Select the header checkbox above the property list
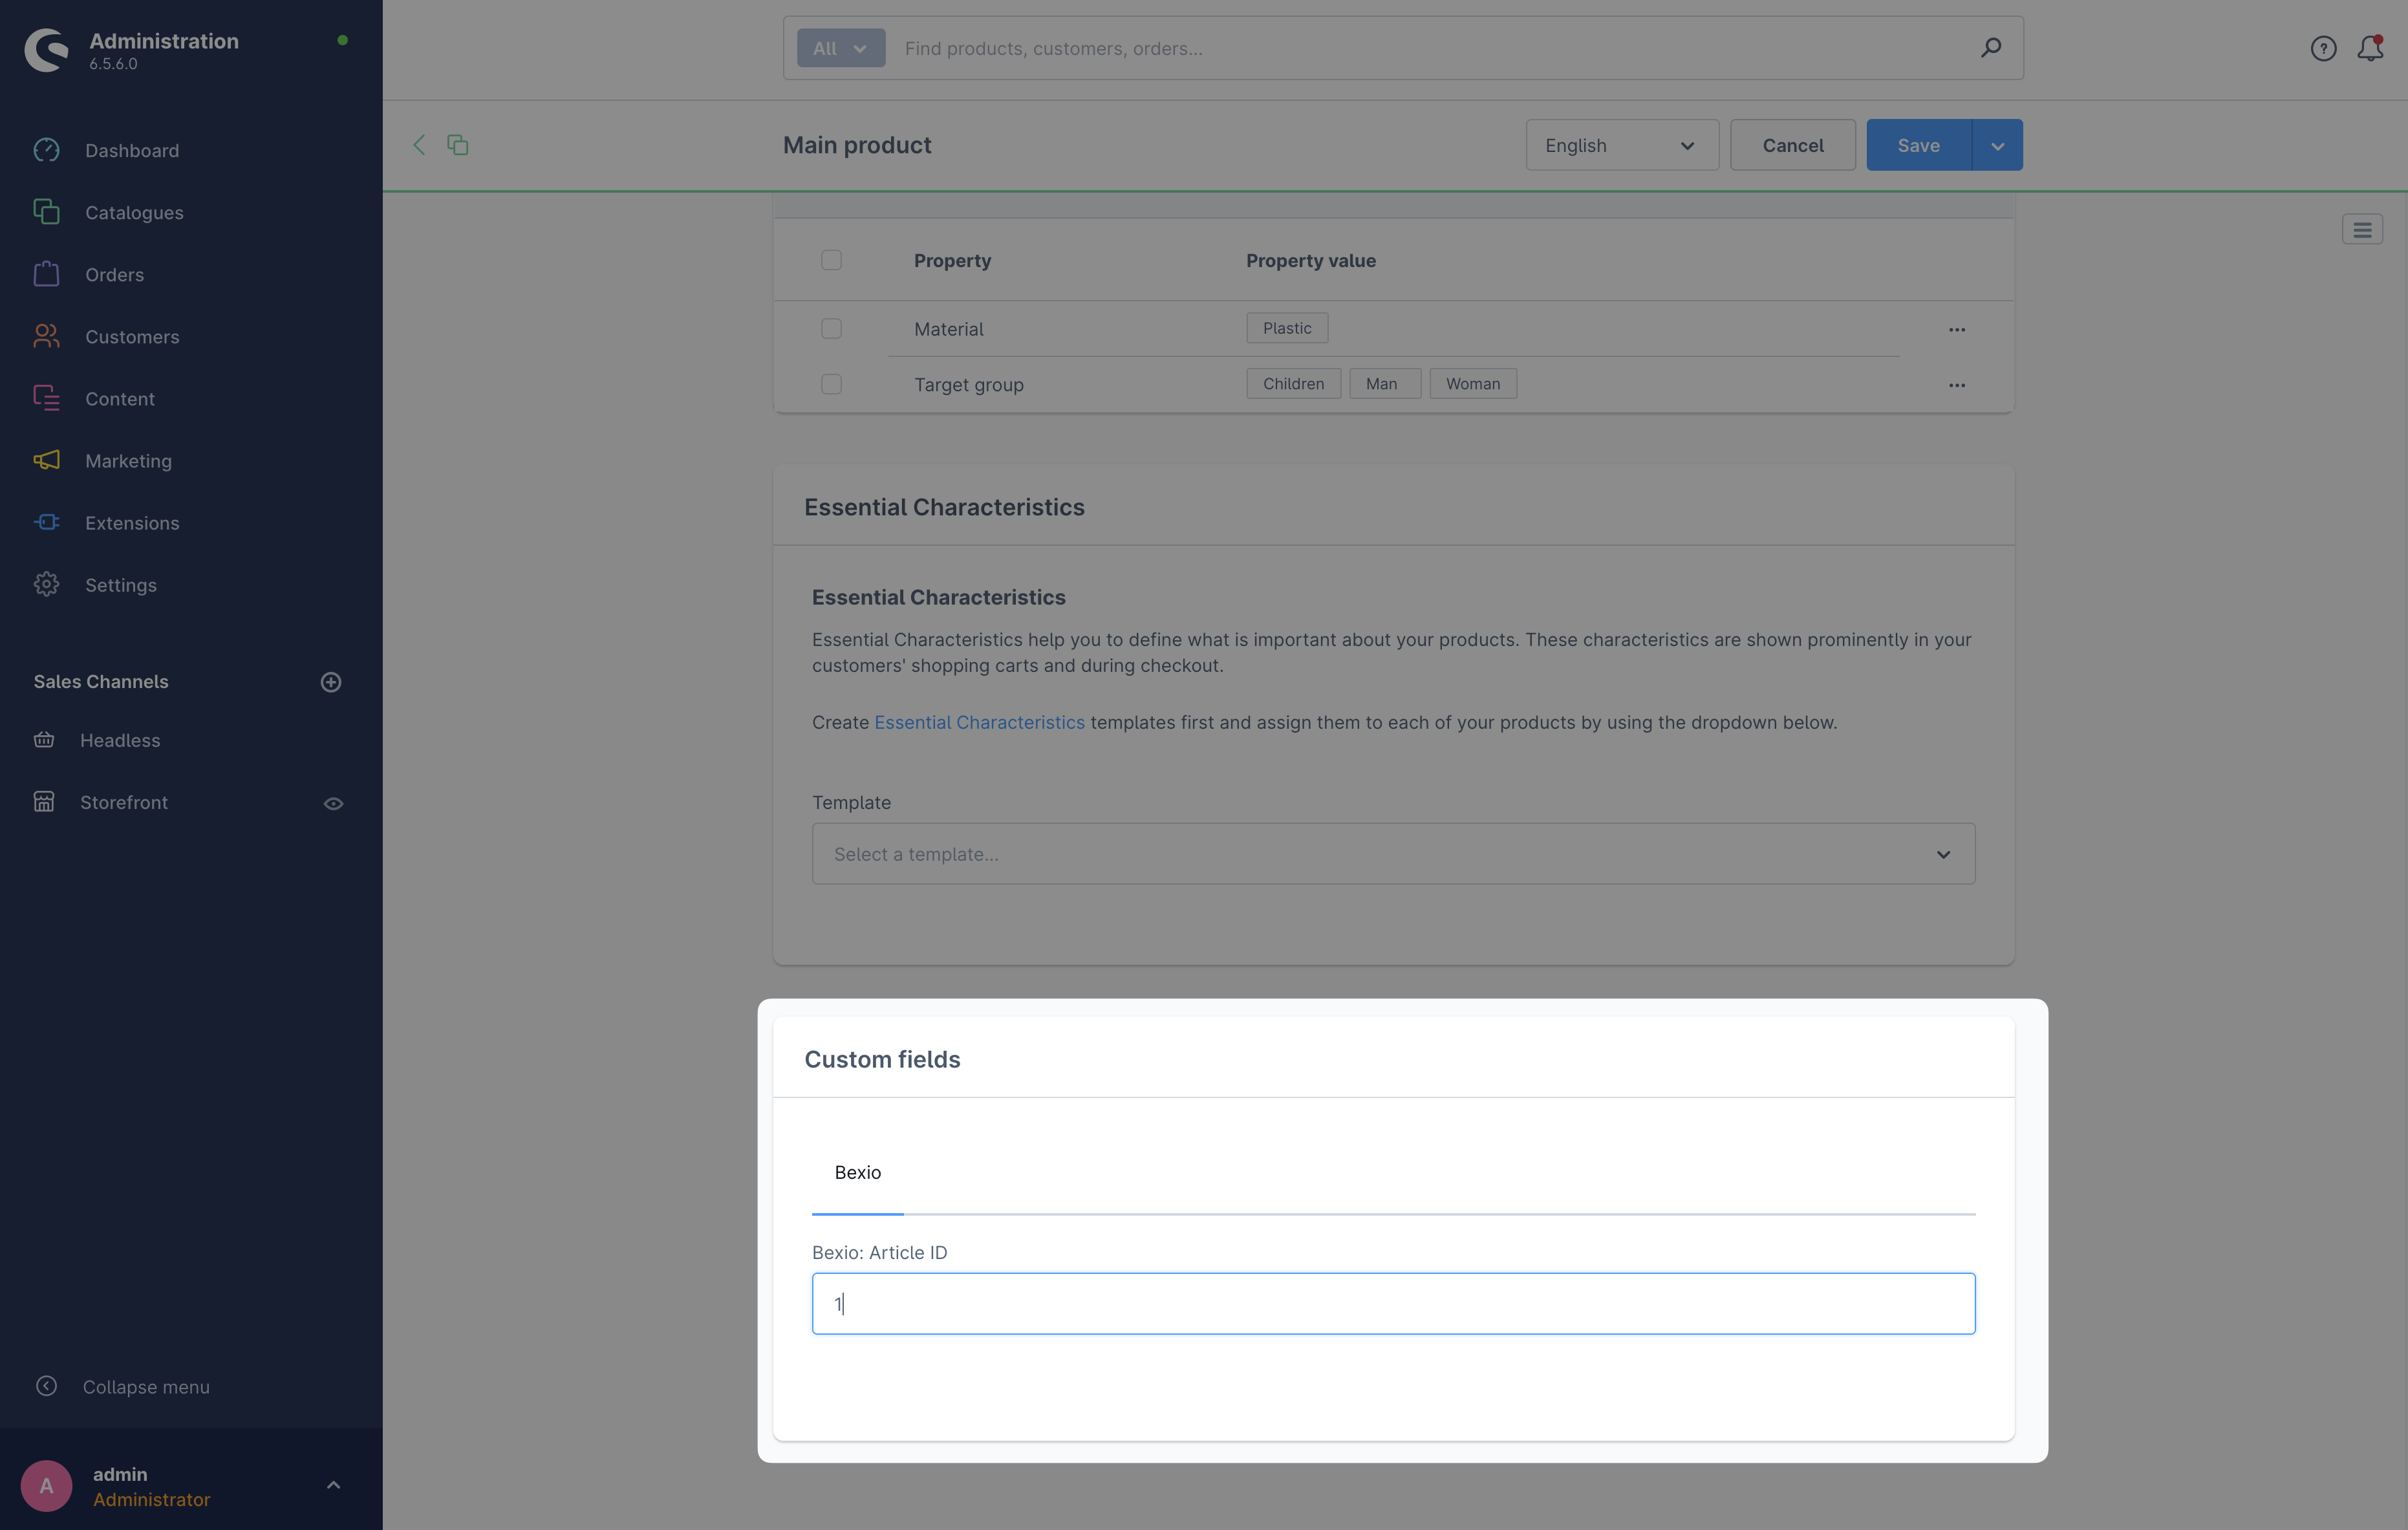This screenshot has width=2408, height=1530. (831, 259)
